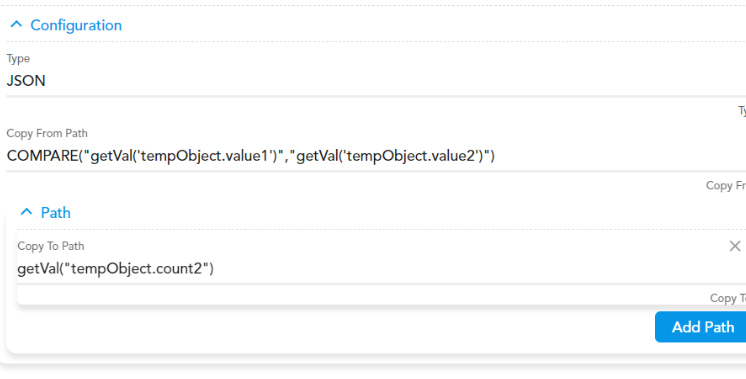Click the Path section heading text
The width and height of the screenshot is (746, 379).
(56, 213)
